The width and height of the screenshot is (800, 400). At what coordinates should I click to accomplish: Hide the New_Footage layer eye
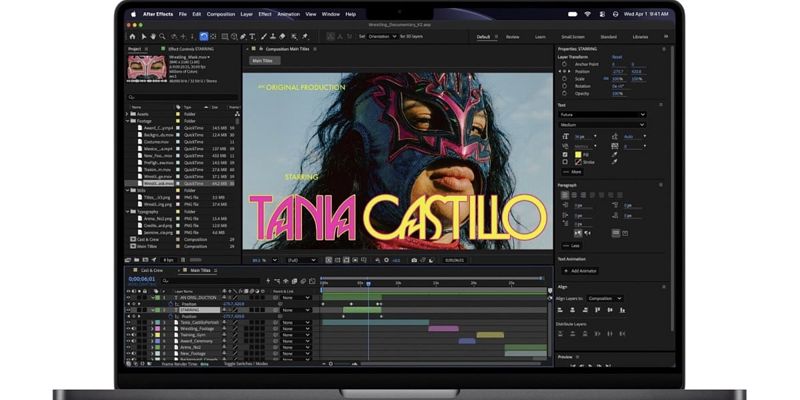click(129, 353)
